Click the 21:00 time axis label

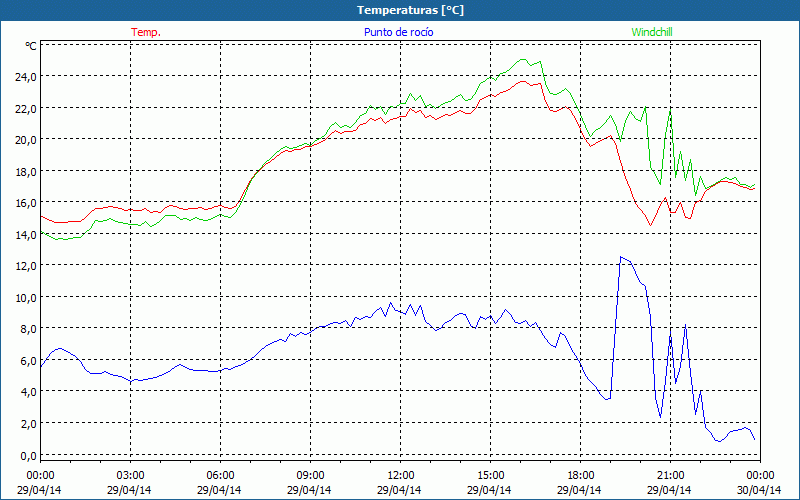(x=670, y=476)
